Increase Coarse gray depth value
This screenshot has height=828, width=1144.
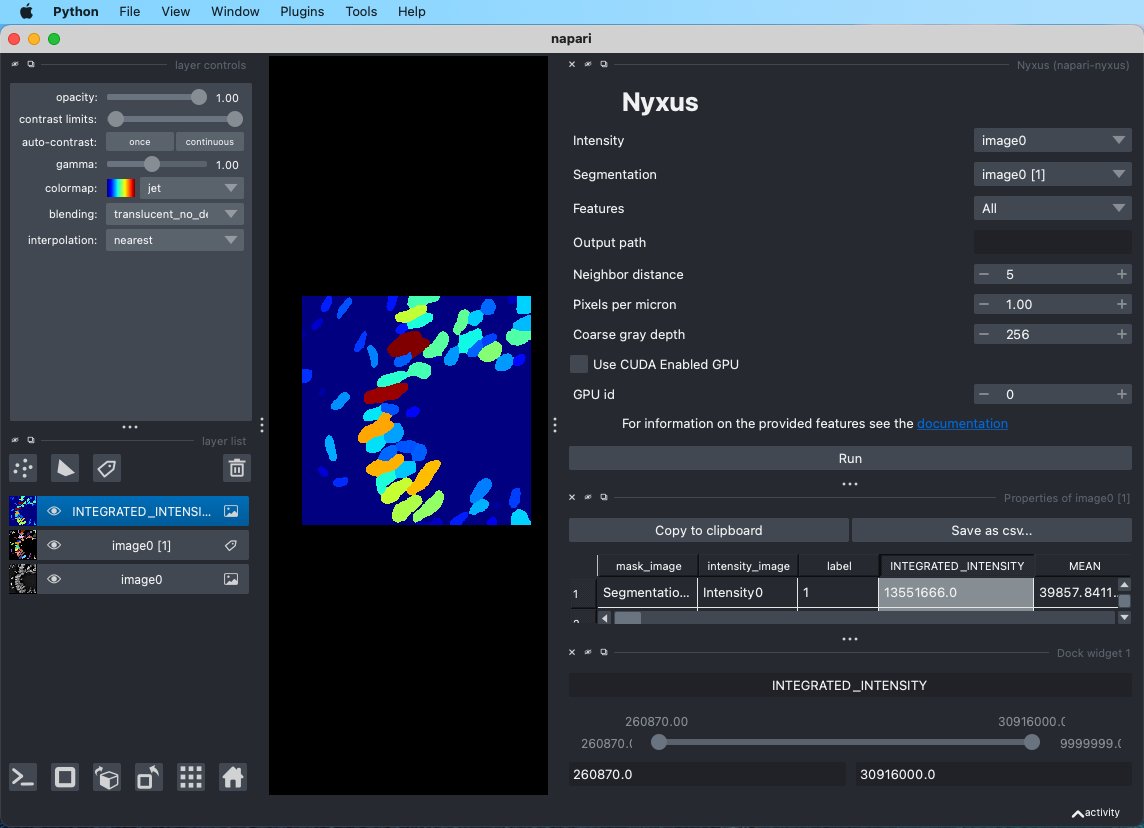(x=1121, y=334)
